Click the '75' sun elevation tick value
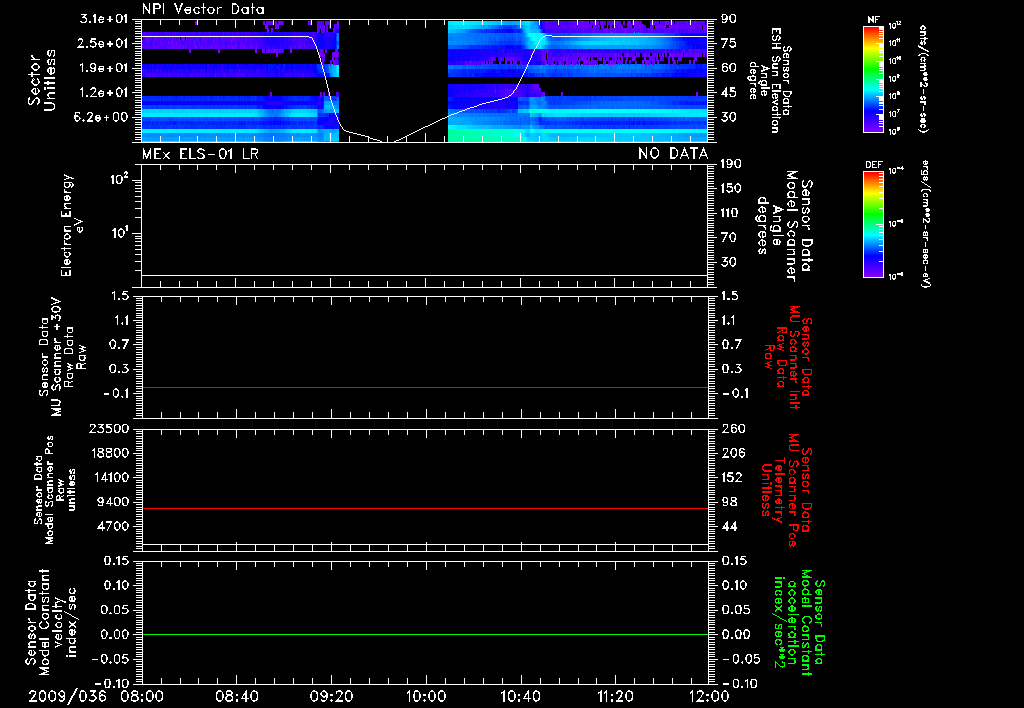The height and width of the screenshot is (708, 1024). 729,43
